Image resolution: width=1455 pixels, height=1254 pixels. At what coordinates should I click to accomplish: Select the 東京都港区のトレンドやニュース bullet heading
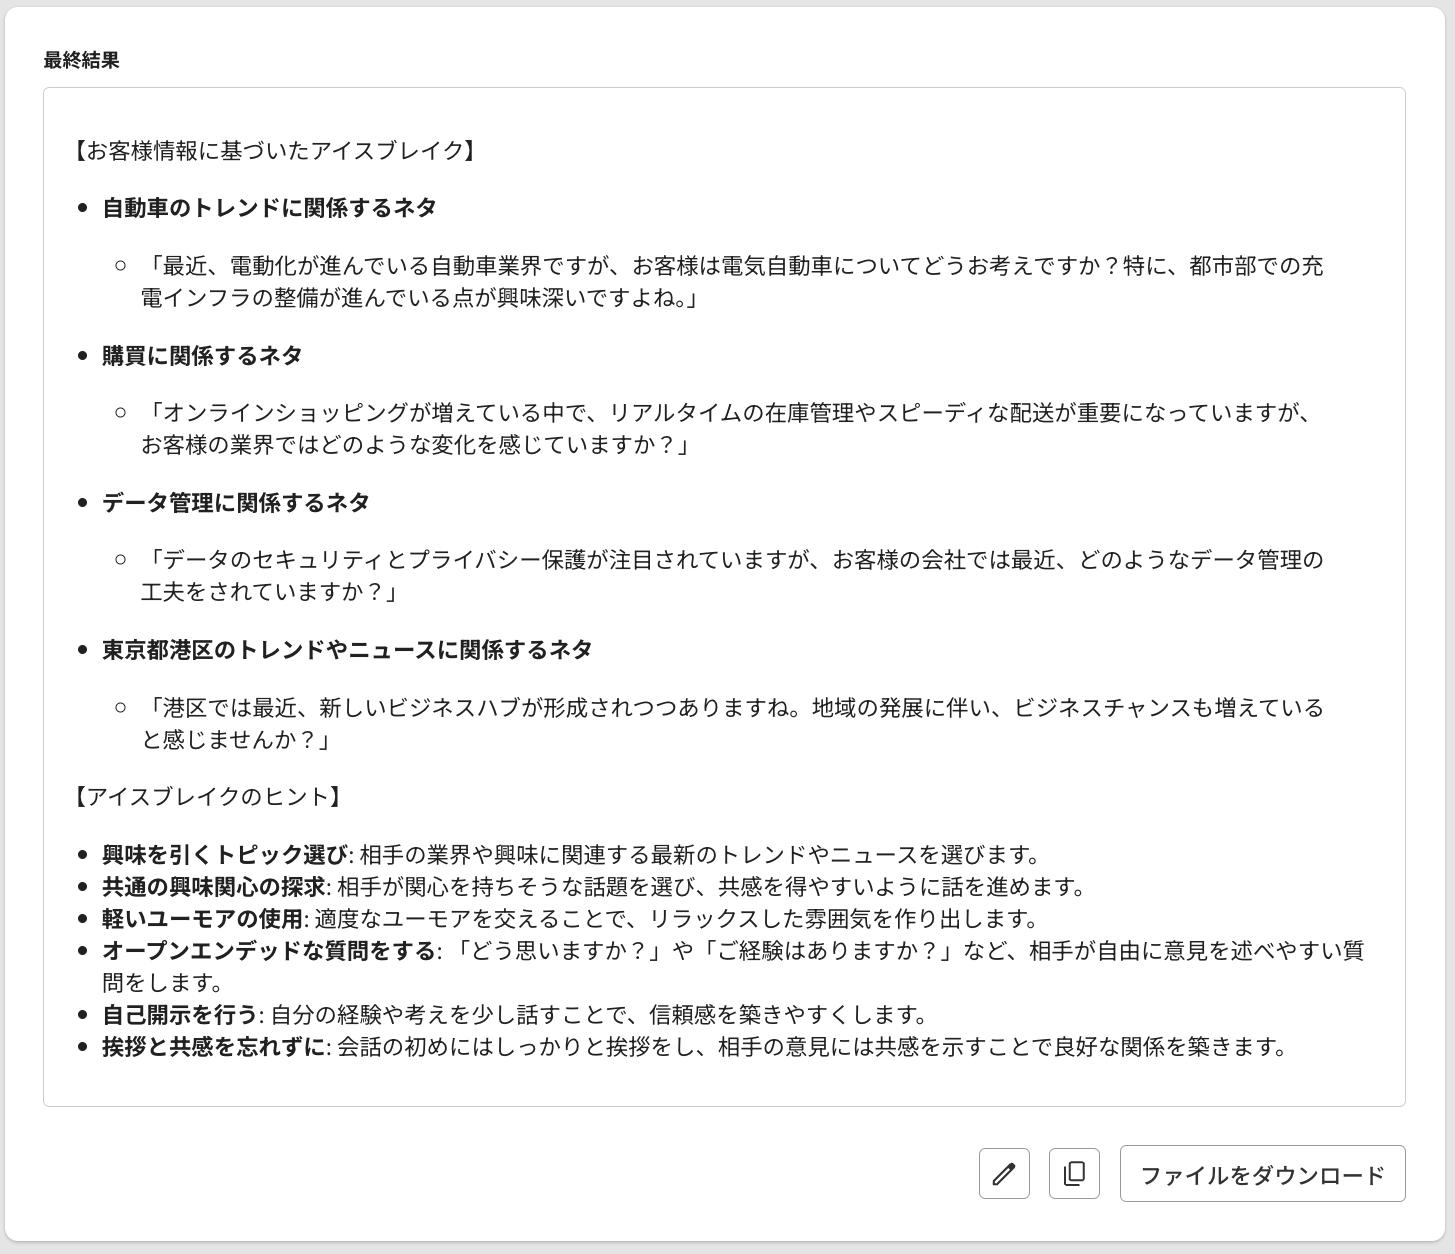(347, 650)
